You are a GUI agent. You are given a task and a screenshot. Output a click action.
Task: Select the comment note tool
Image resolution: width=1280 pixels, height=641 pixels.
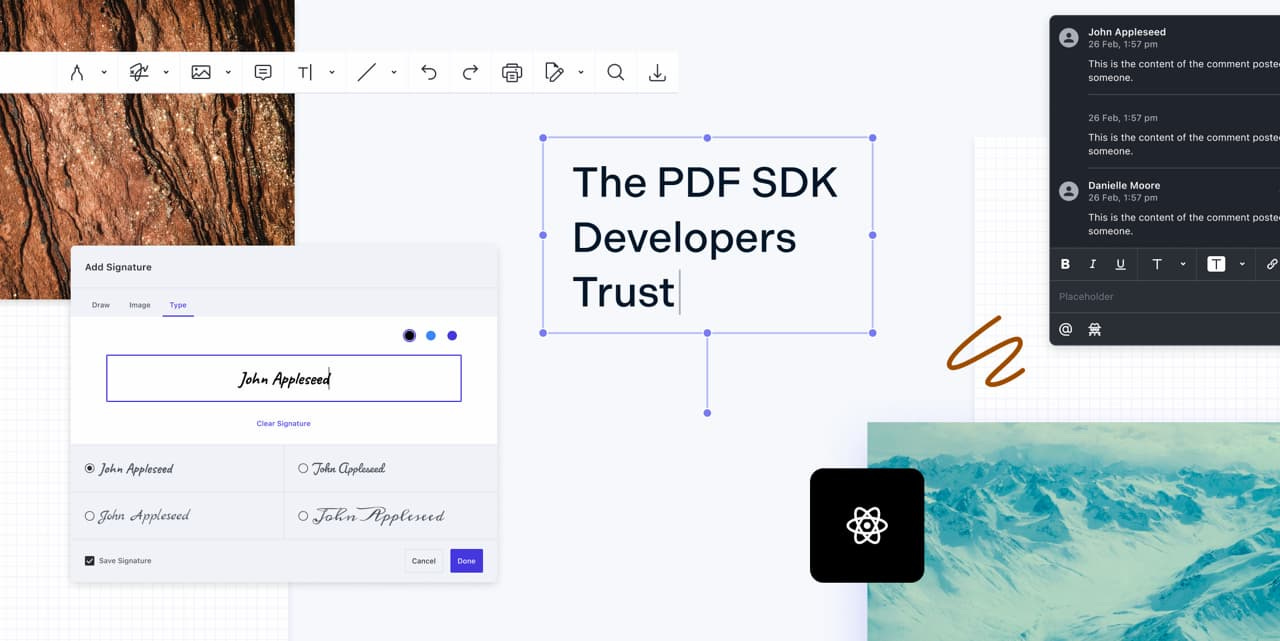point(263,72)
